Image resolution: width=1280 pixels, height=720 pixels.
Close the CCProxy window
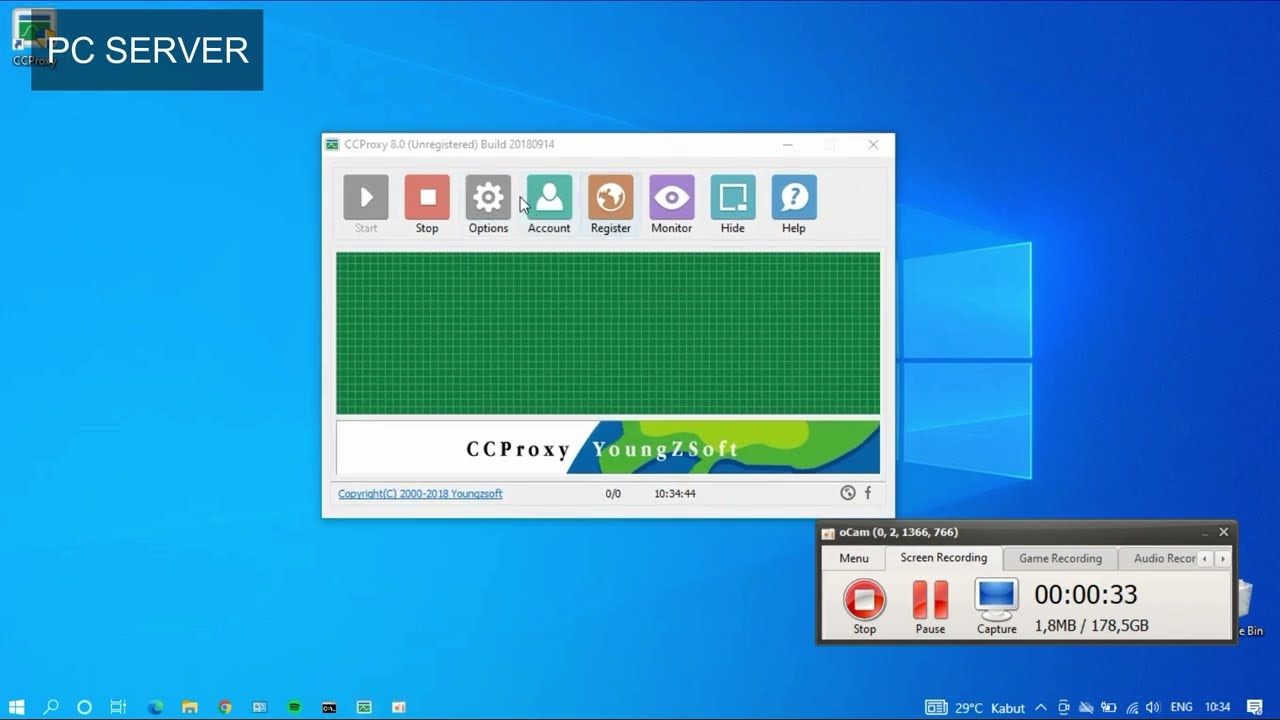tap(873, 145)
